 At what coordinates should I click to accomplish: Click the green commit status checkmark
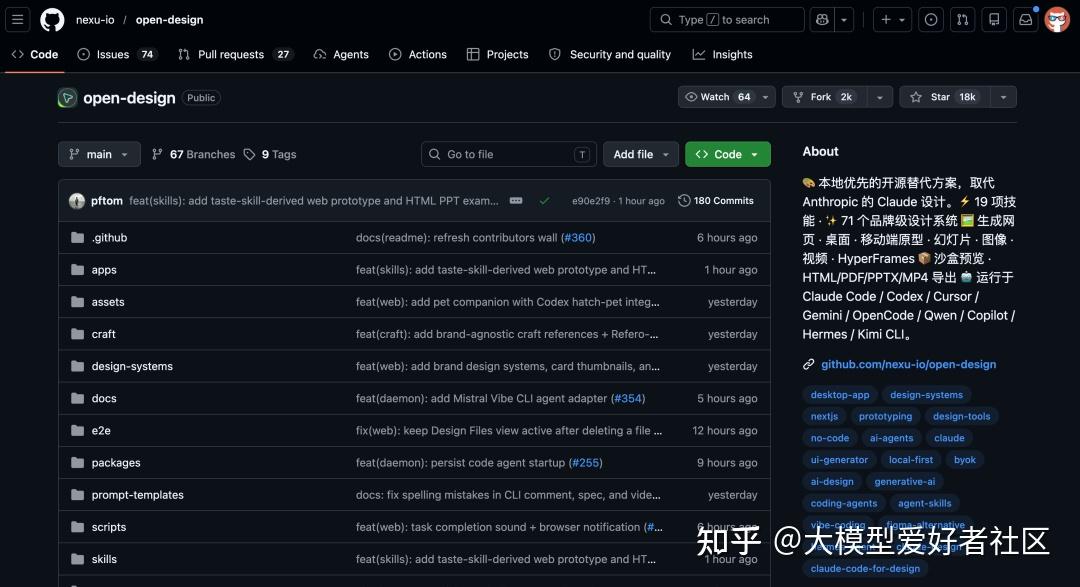pos(544,200)
